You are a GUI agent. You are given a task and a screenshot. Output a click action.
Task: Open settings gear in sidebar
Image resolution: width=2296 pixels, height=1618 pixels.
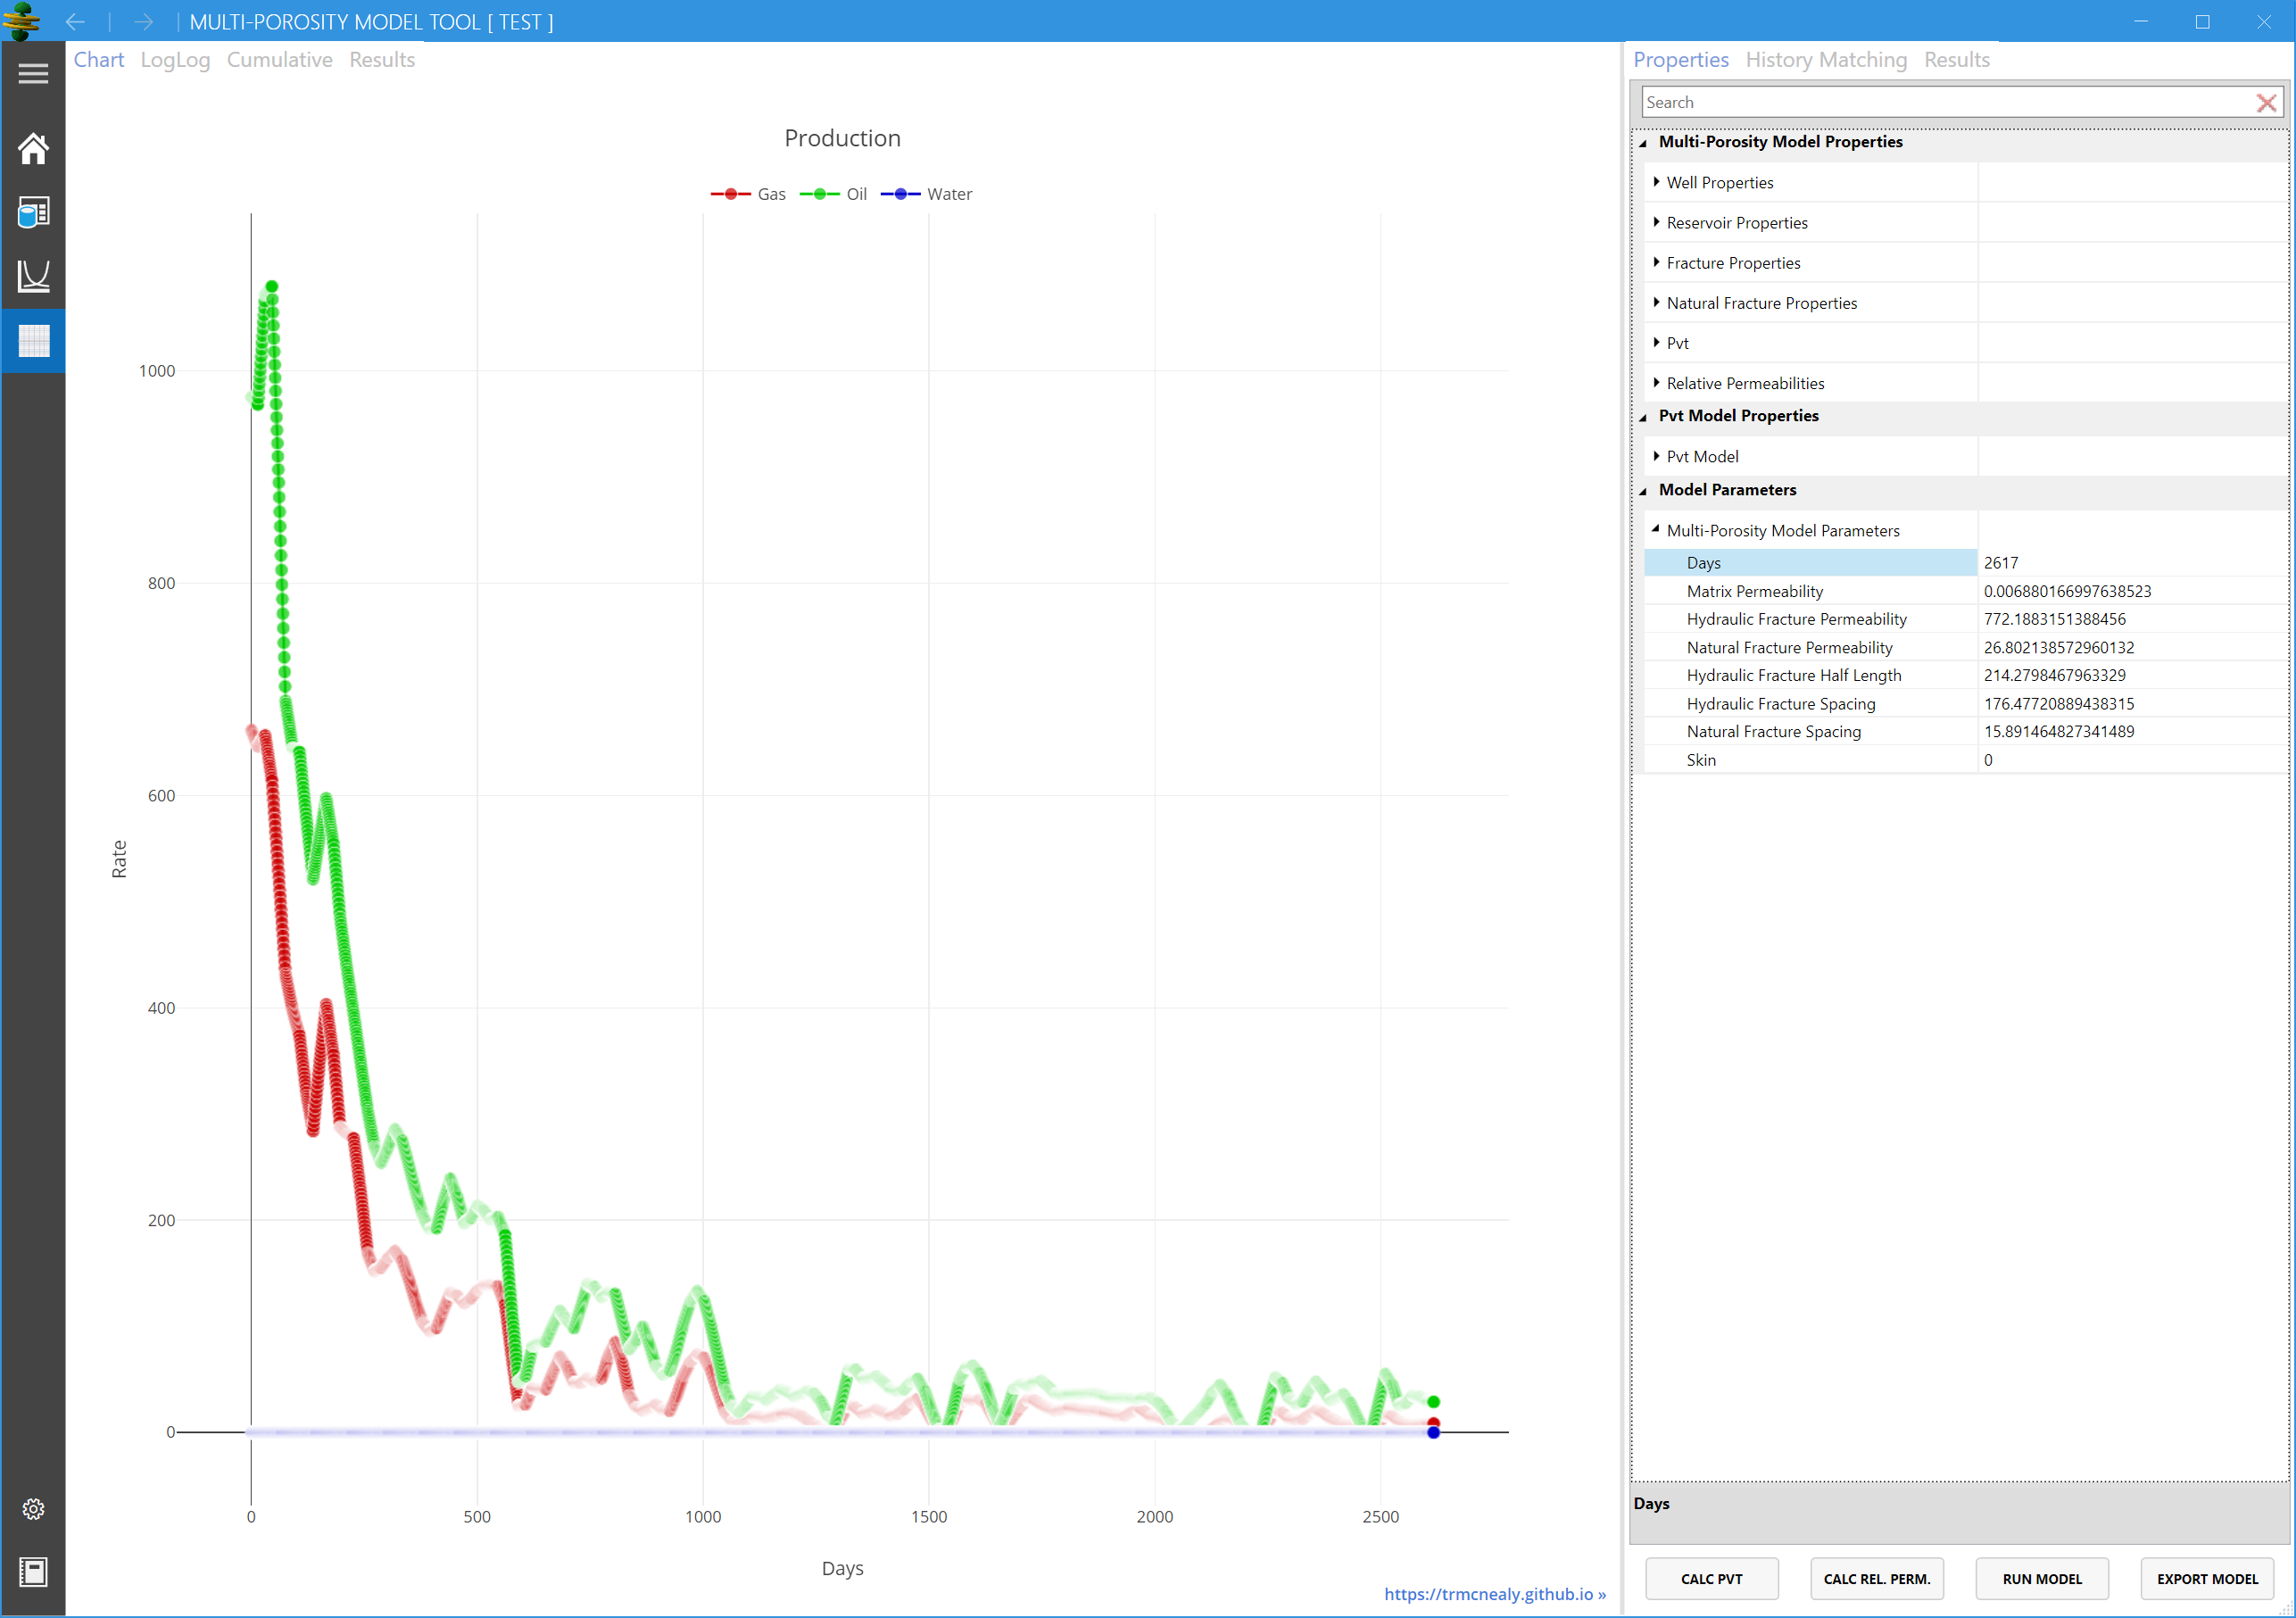(x=33, y=1509)
